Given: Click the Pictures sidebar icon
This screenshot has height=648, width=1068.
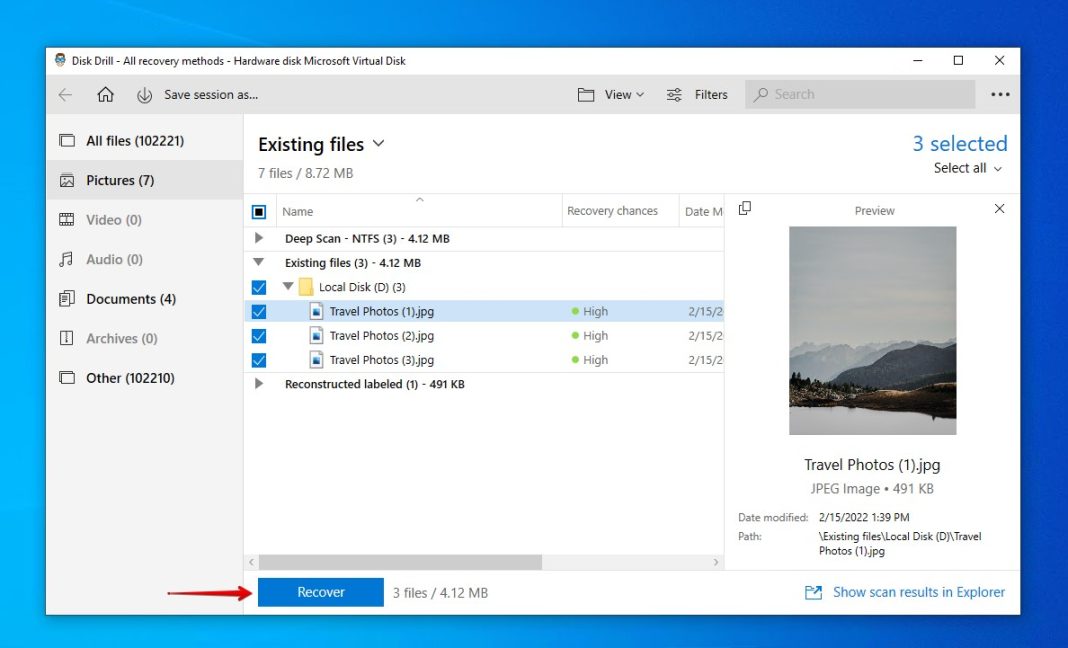Looking at the screenshot, I should 67,180.
